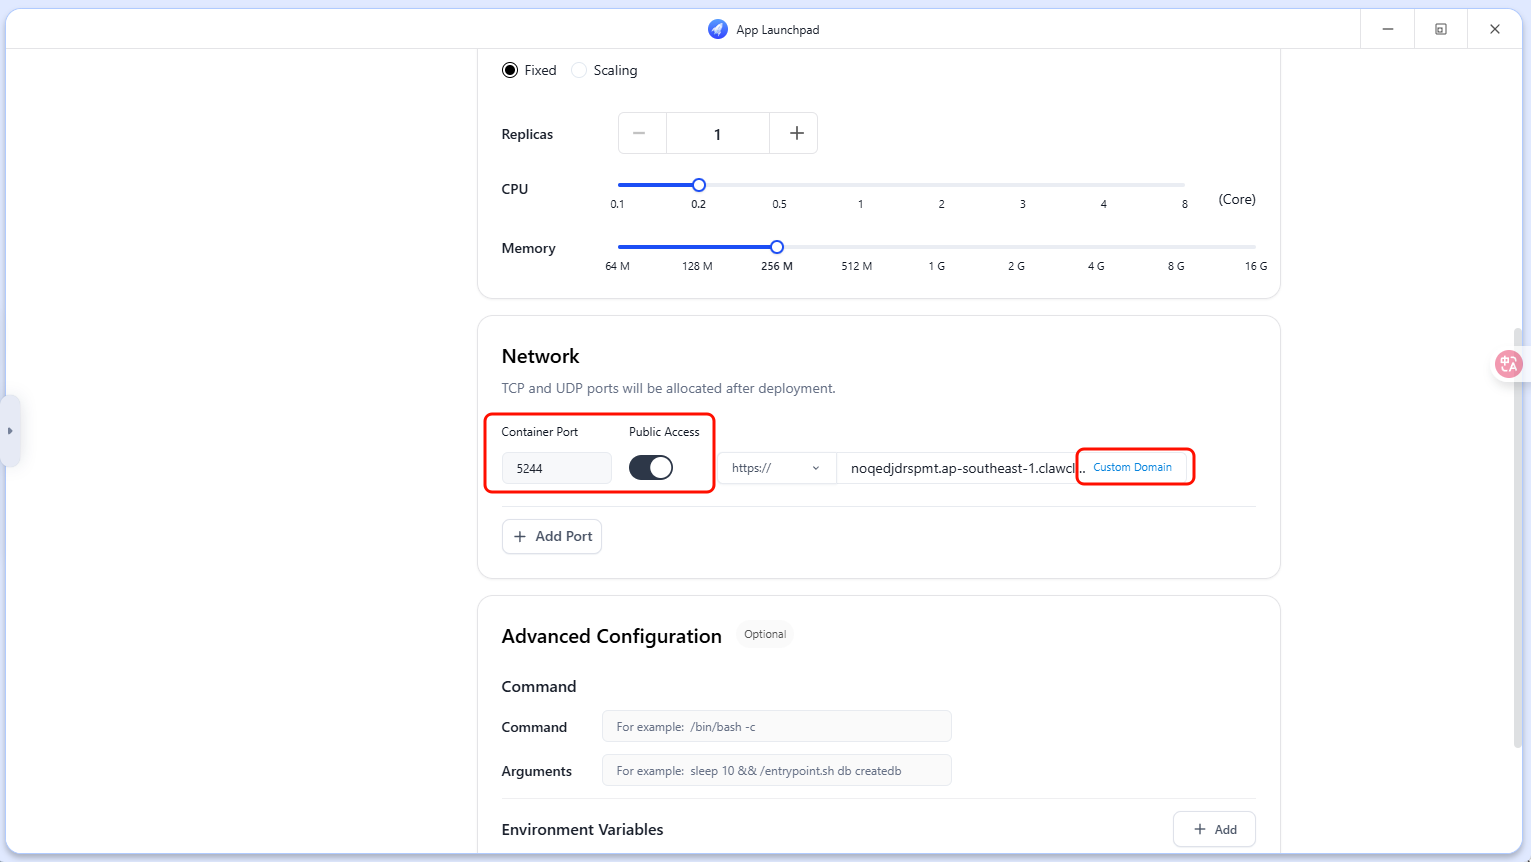The image size is (1531, 862).
Task: Click the Container Port input field
Action: tap(556, 468)
